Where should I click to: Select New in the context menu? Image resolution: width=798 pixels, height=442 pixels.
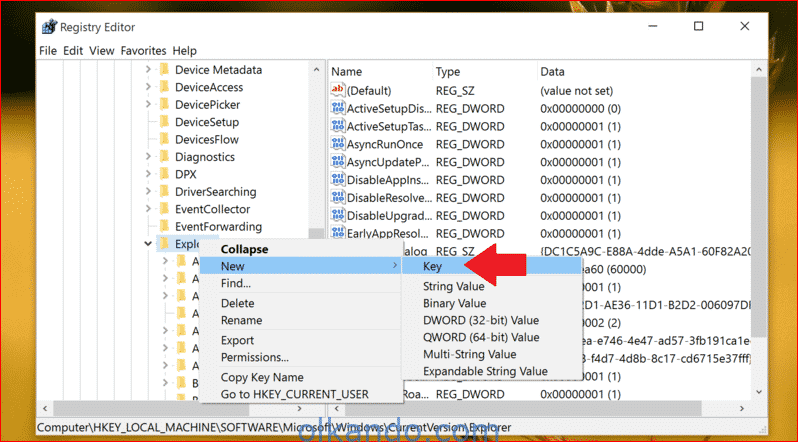(x=301, y=266)
